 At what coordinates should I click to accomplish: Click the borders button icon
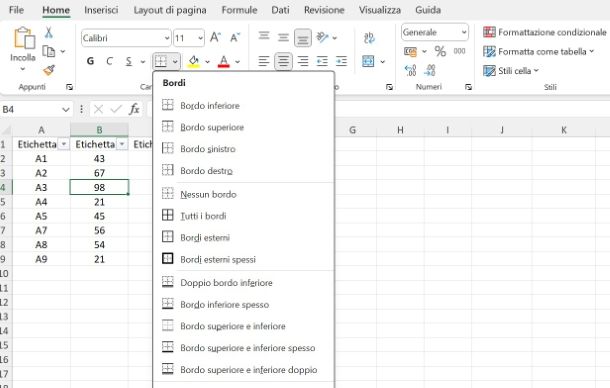161,61
